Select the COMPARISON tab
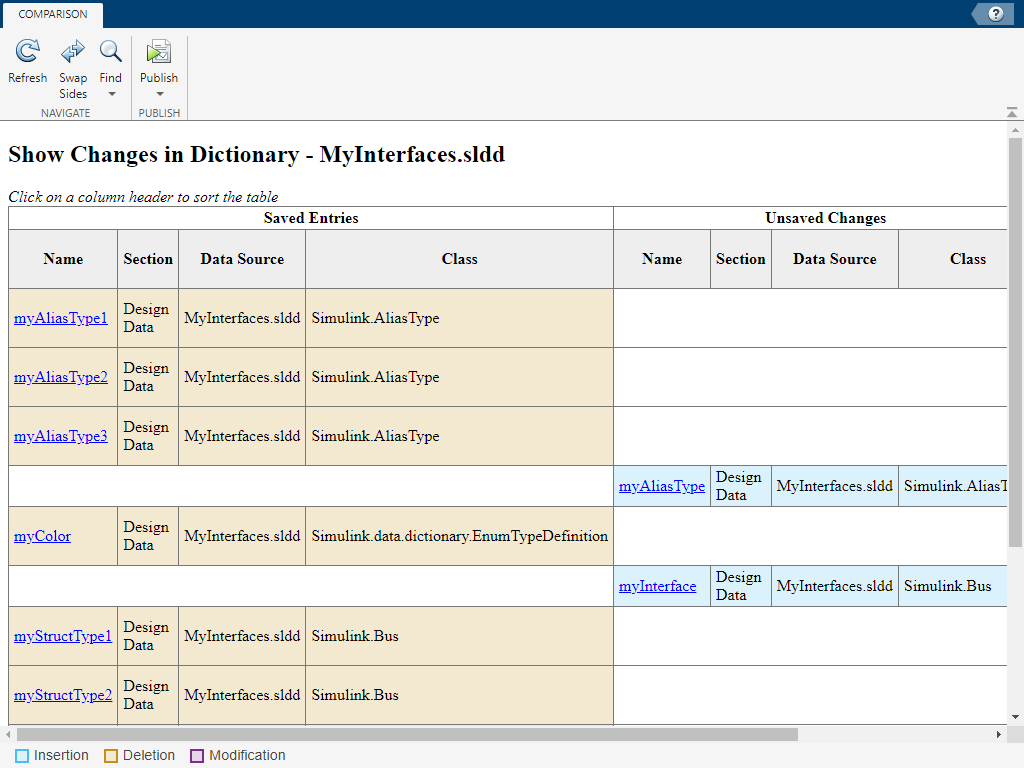Image resolution: width=1024 pixels, height=768 pixels. click(52, 14)
